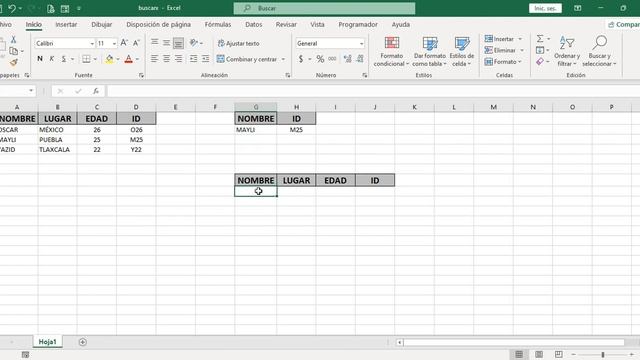The width and height of the screenshot is (640, 360).
Task: Switch to the Datos tab
Action: click(253, 24)
